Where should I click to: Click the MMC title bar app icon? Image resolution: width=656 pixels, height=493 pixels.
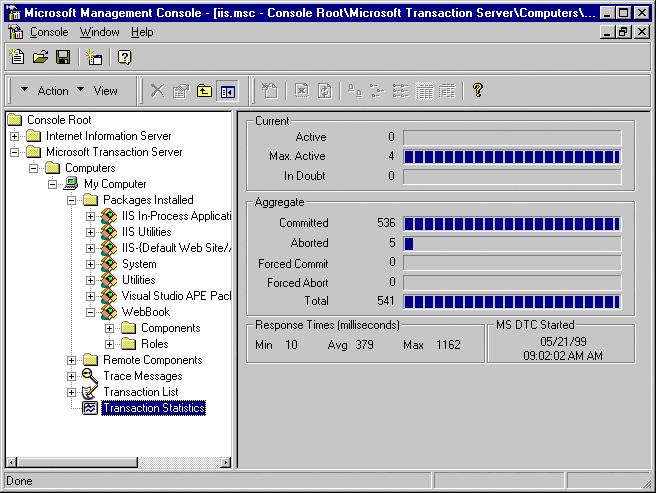[x=14, y=13]
